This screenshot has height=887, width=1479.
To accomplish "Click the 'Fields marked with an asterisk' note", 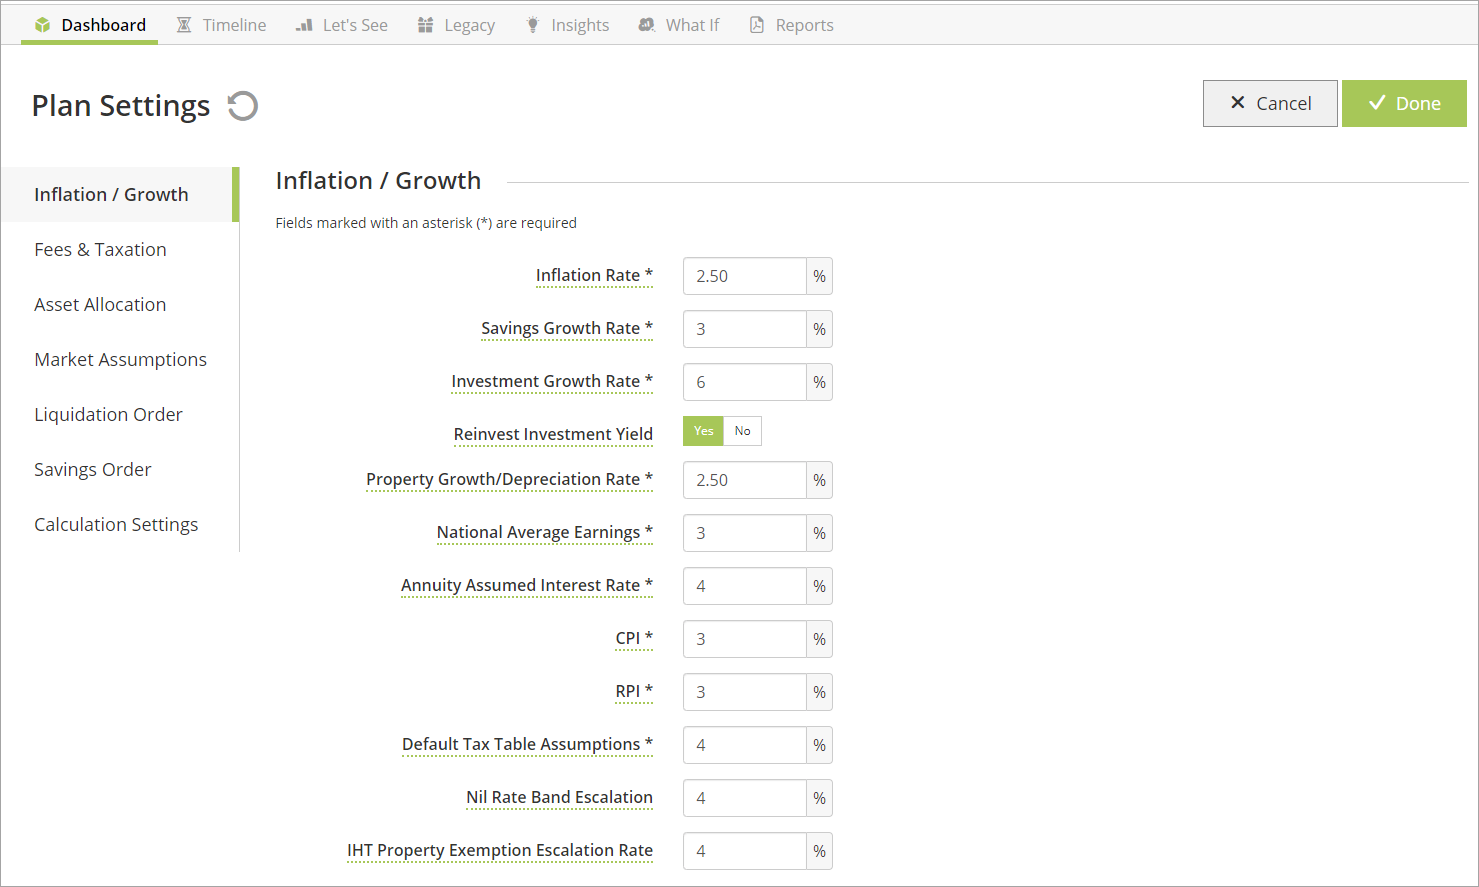I will (x=426, y=223).
